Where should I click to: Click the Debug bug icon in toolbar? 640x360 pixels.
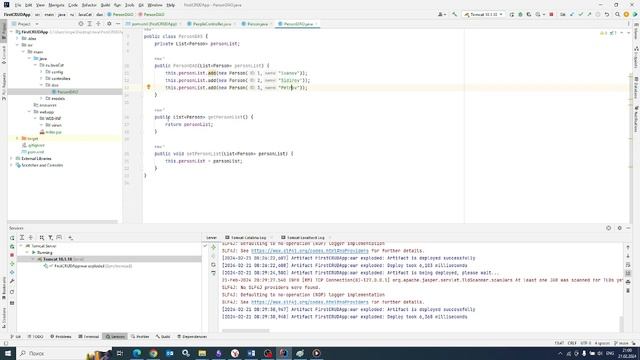coord(520,15)
